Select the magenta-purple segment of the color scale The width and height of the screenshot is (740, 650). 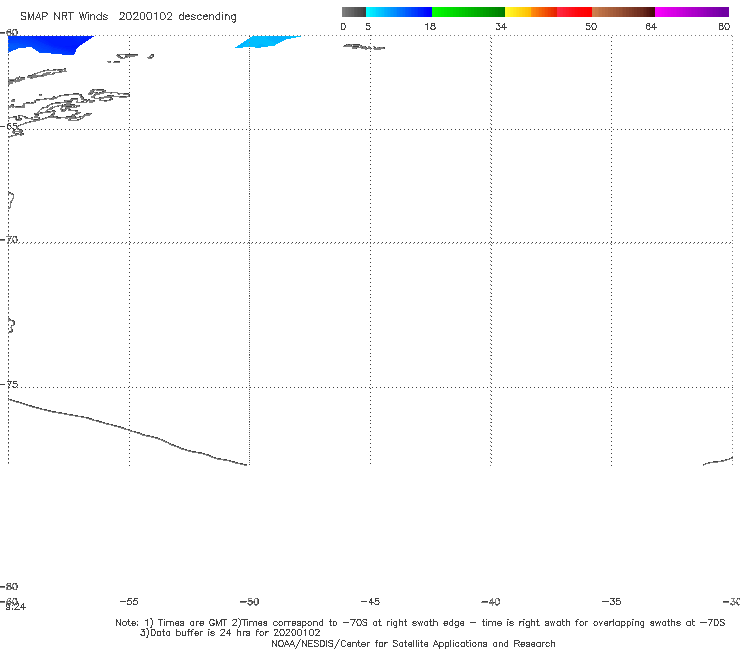tap(692, 12)
